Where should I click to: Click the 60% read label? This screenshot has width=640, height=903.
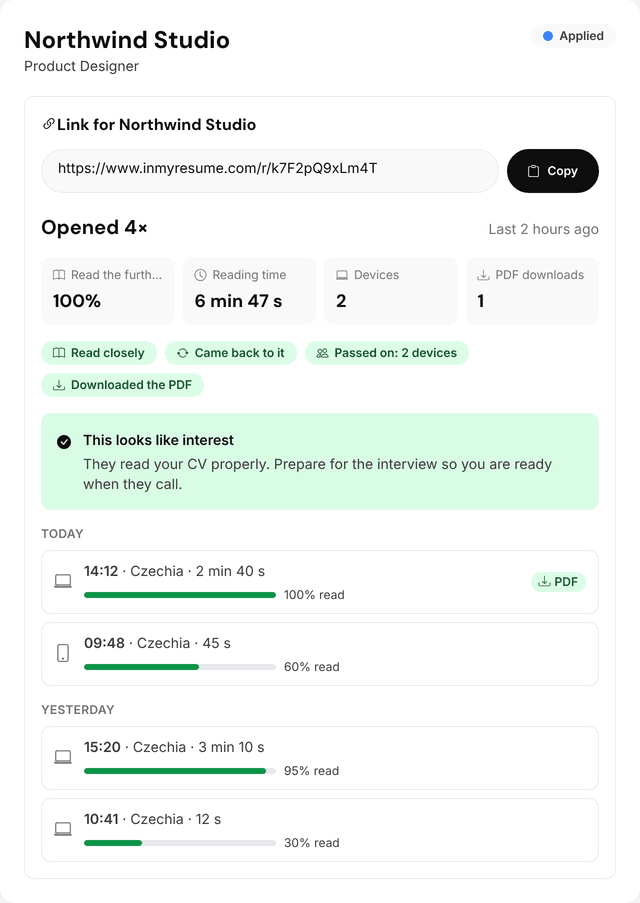pyautogui.click(x=312, y=667)
